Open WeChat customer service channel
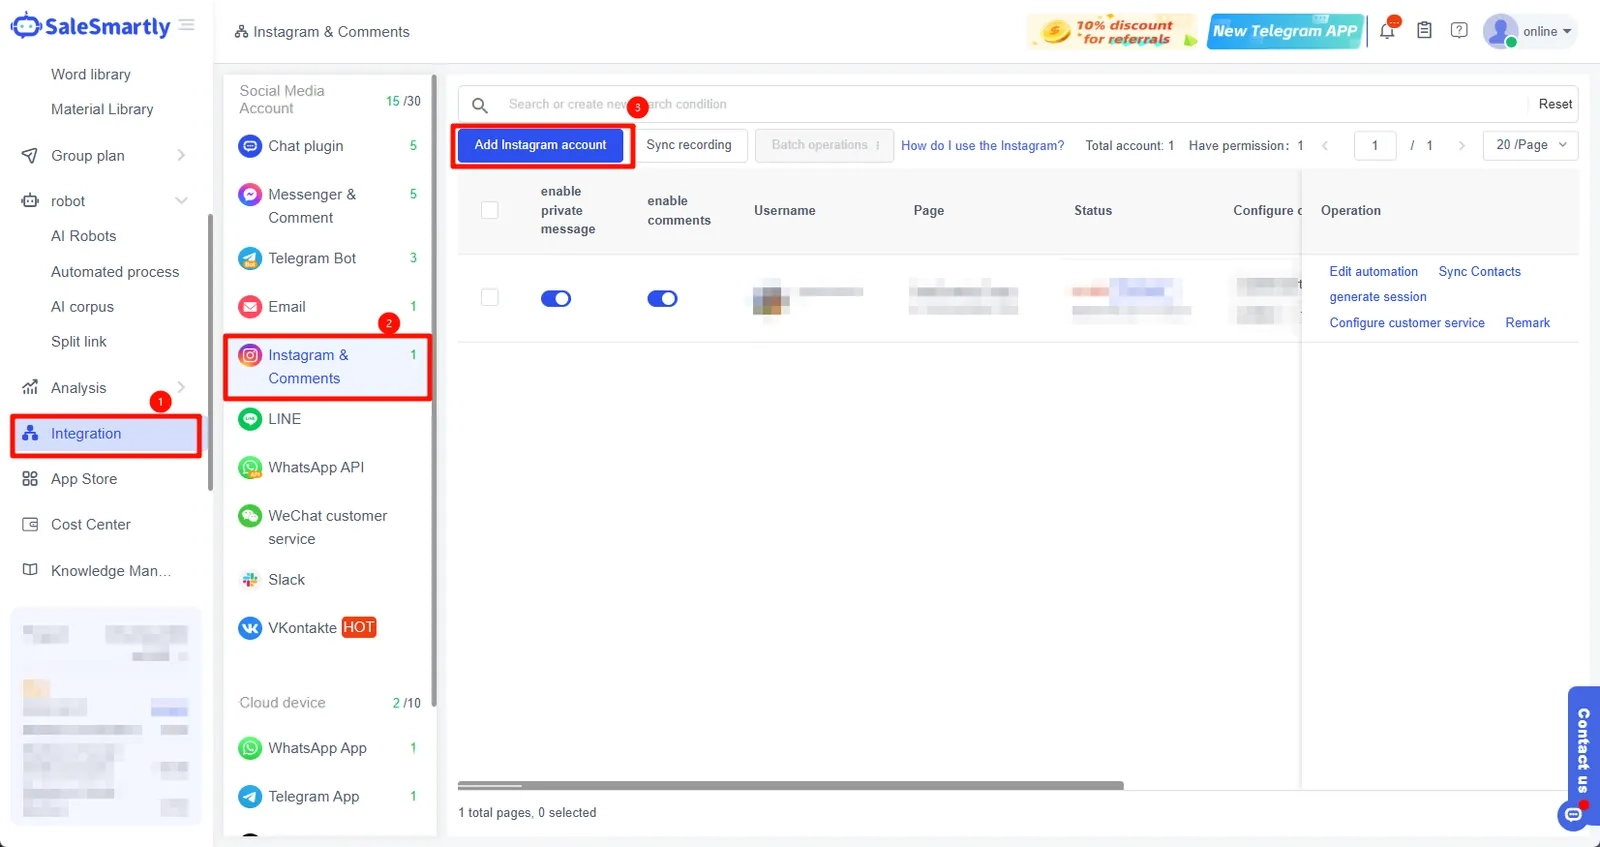 (328, 527)
